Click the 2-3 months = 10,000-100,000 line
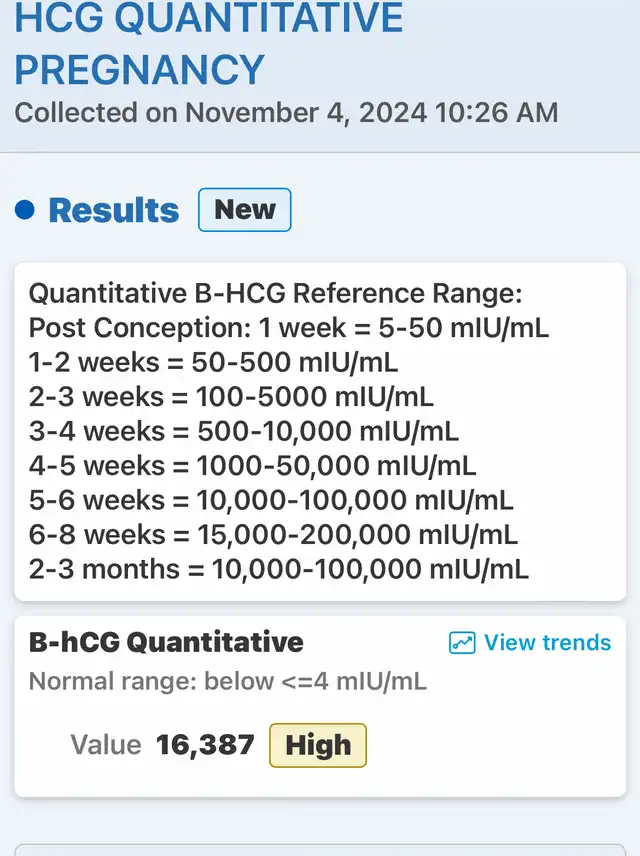Viewport: 640px width, 856px height. (278, 569)
